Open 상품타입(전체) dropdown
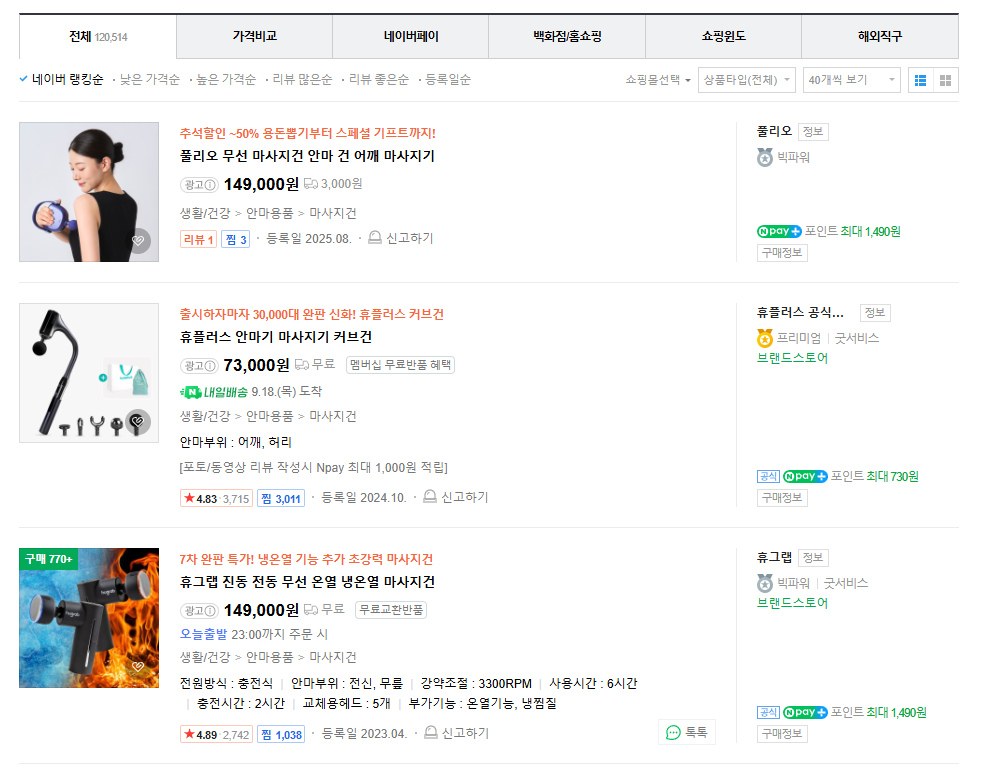This screenshot has width=983, height=775. click(747, 80)
